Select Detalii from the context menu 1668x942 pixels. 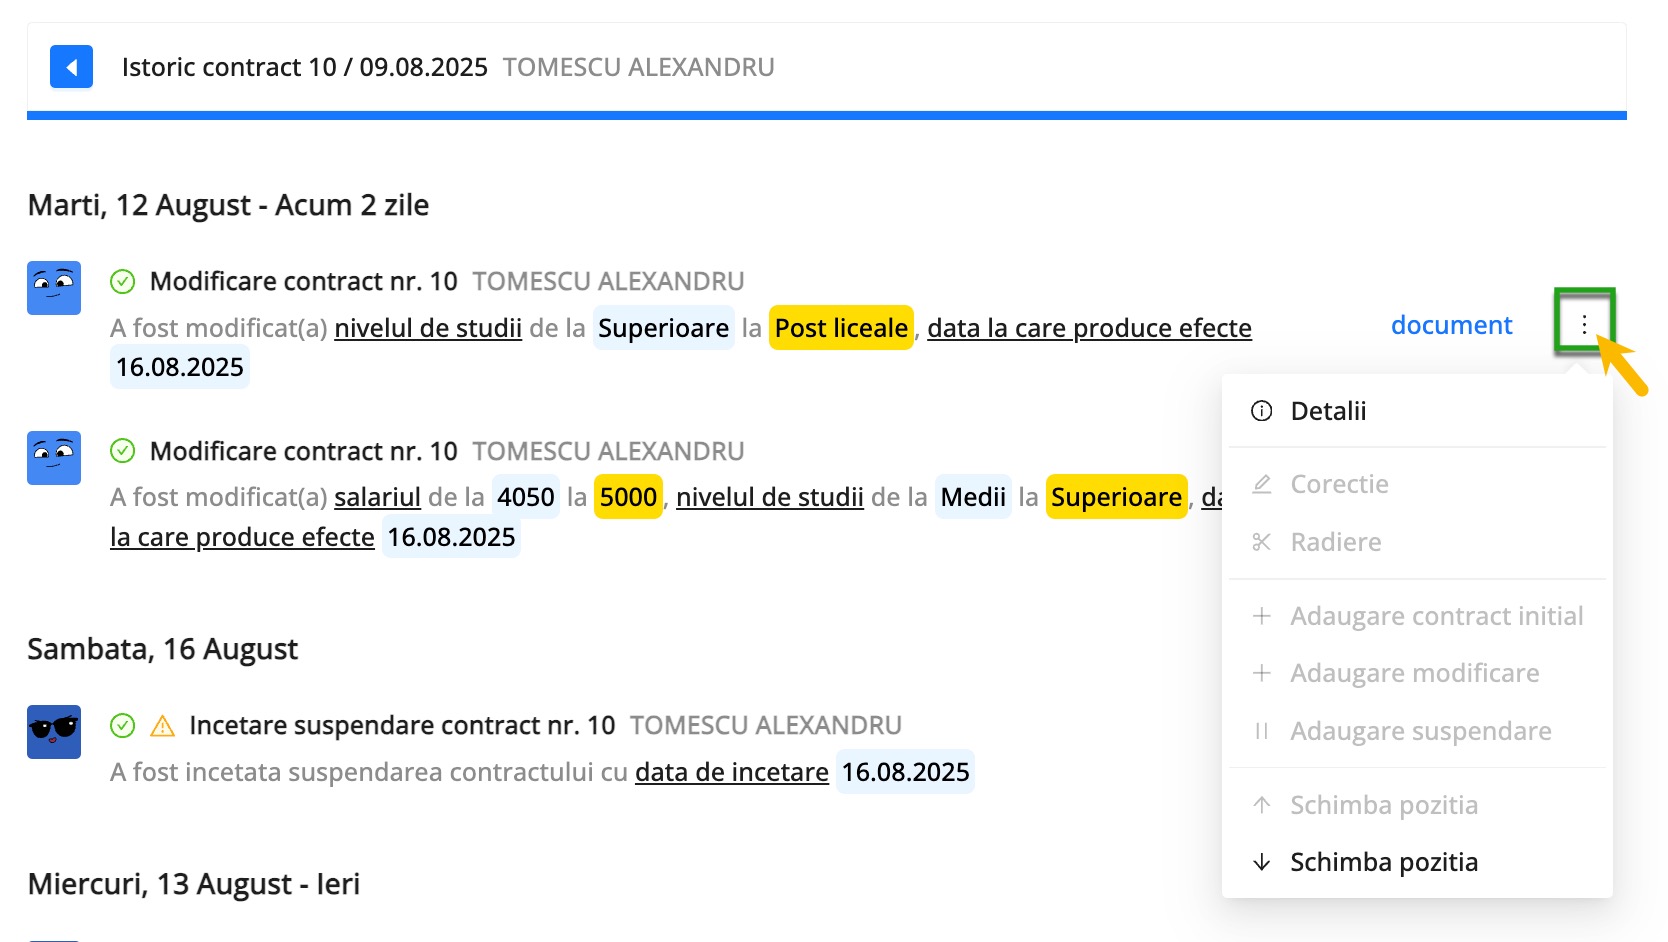tap(1417, 411)
